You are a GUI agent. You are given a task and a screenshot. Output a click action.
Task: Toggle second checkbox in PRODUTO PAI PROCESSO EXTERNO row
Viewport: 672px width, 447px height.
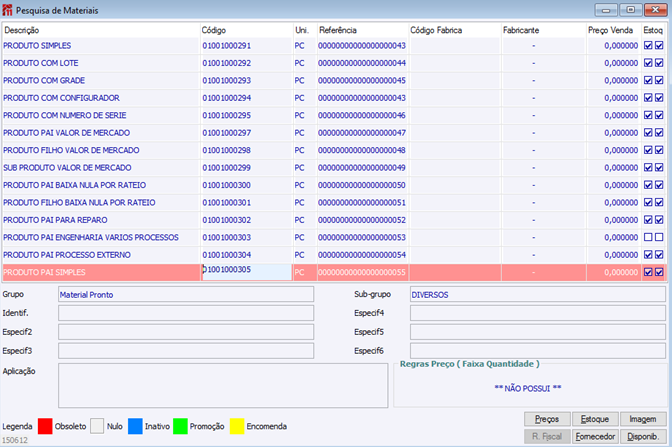tap(659, 255)
